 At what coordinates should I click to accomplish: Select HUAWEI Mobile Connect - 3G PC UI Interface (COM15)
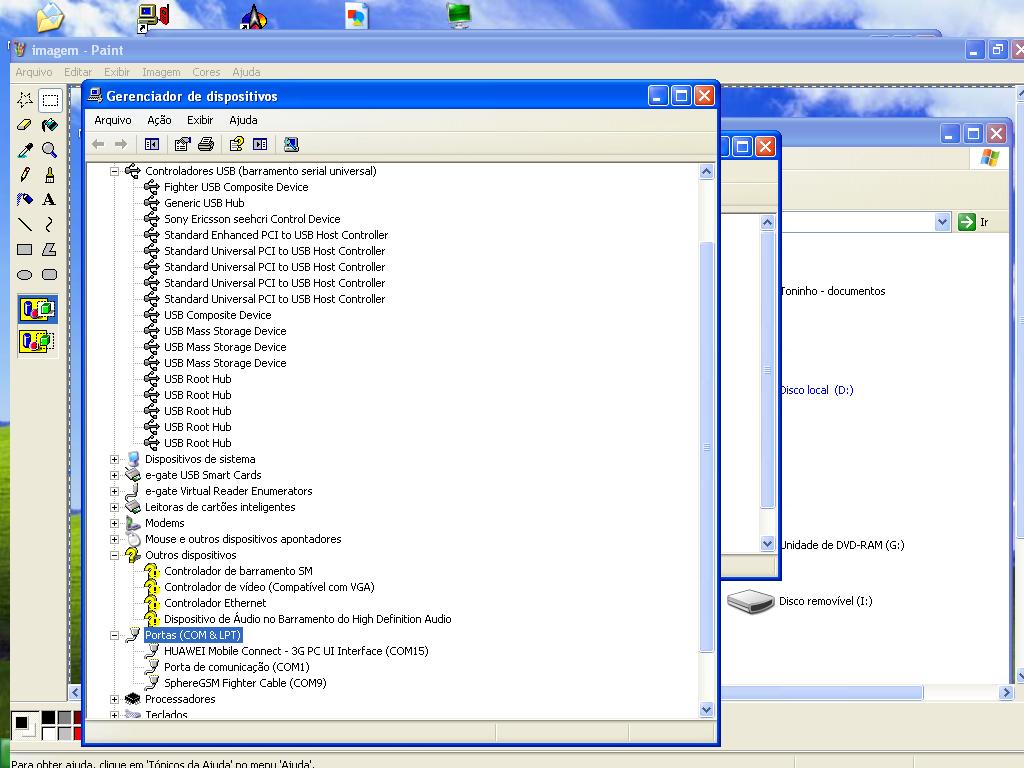coord(296,651)
